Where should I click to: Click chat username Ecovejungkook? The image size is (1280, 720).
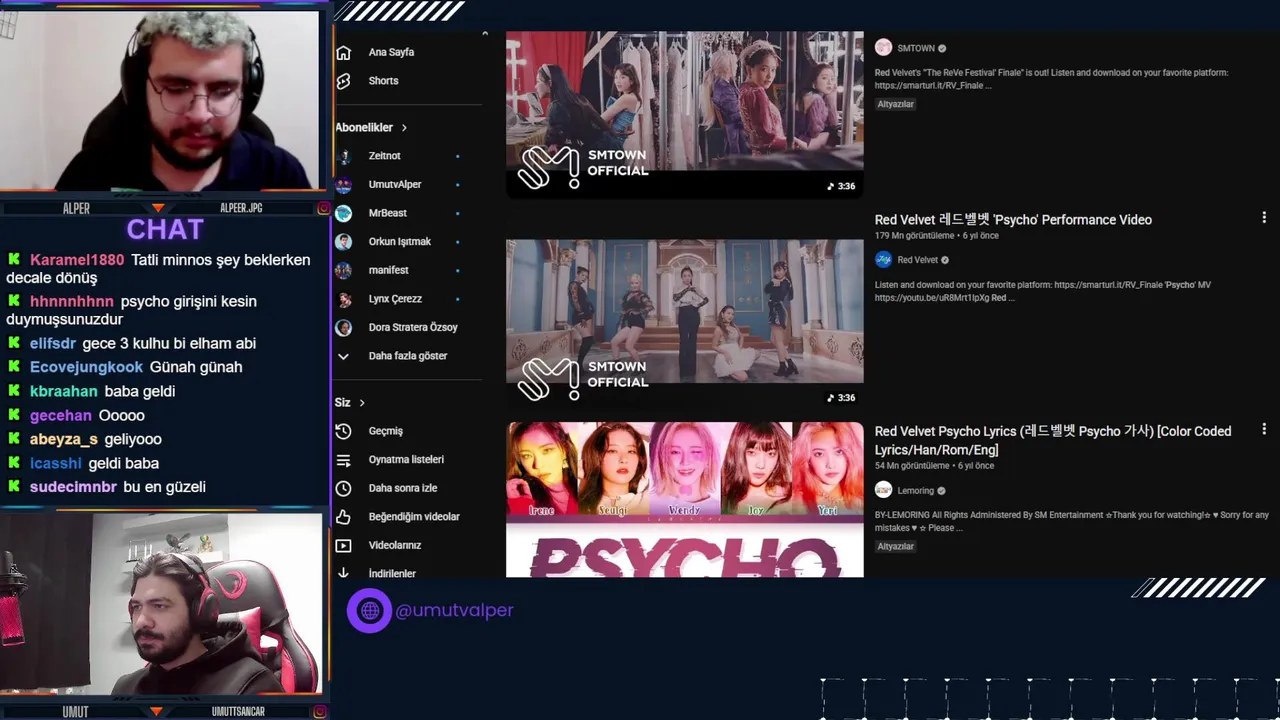click(86, 368)
